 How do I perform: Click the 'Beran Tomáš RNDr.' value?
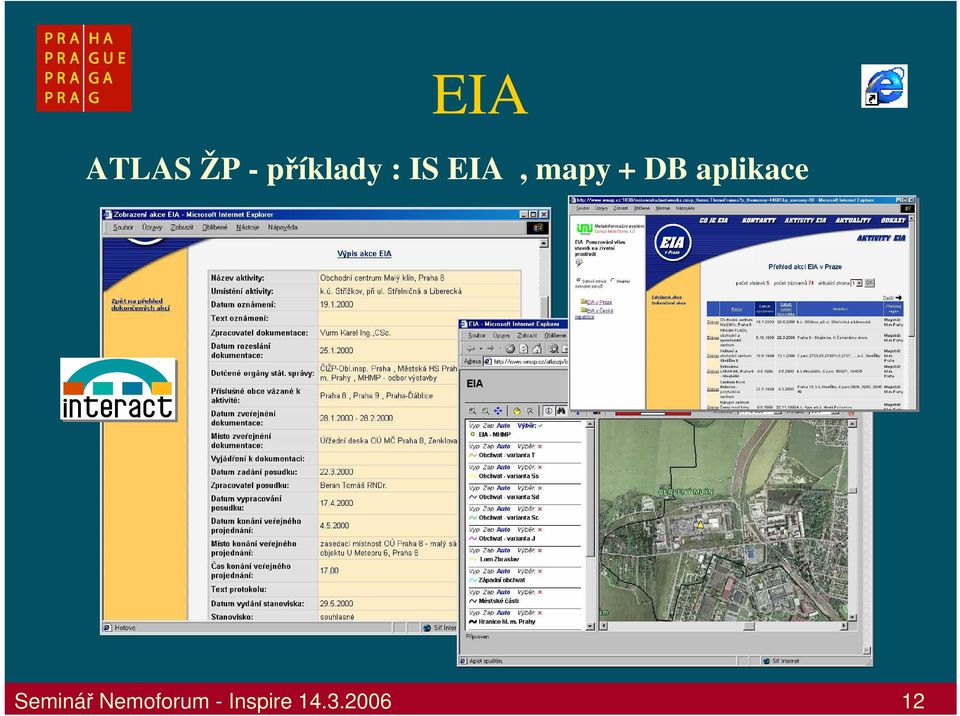pos(353,485)
